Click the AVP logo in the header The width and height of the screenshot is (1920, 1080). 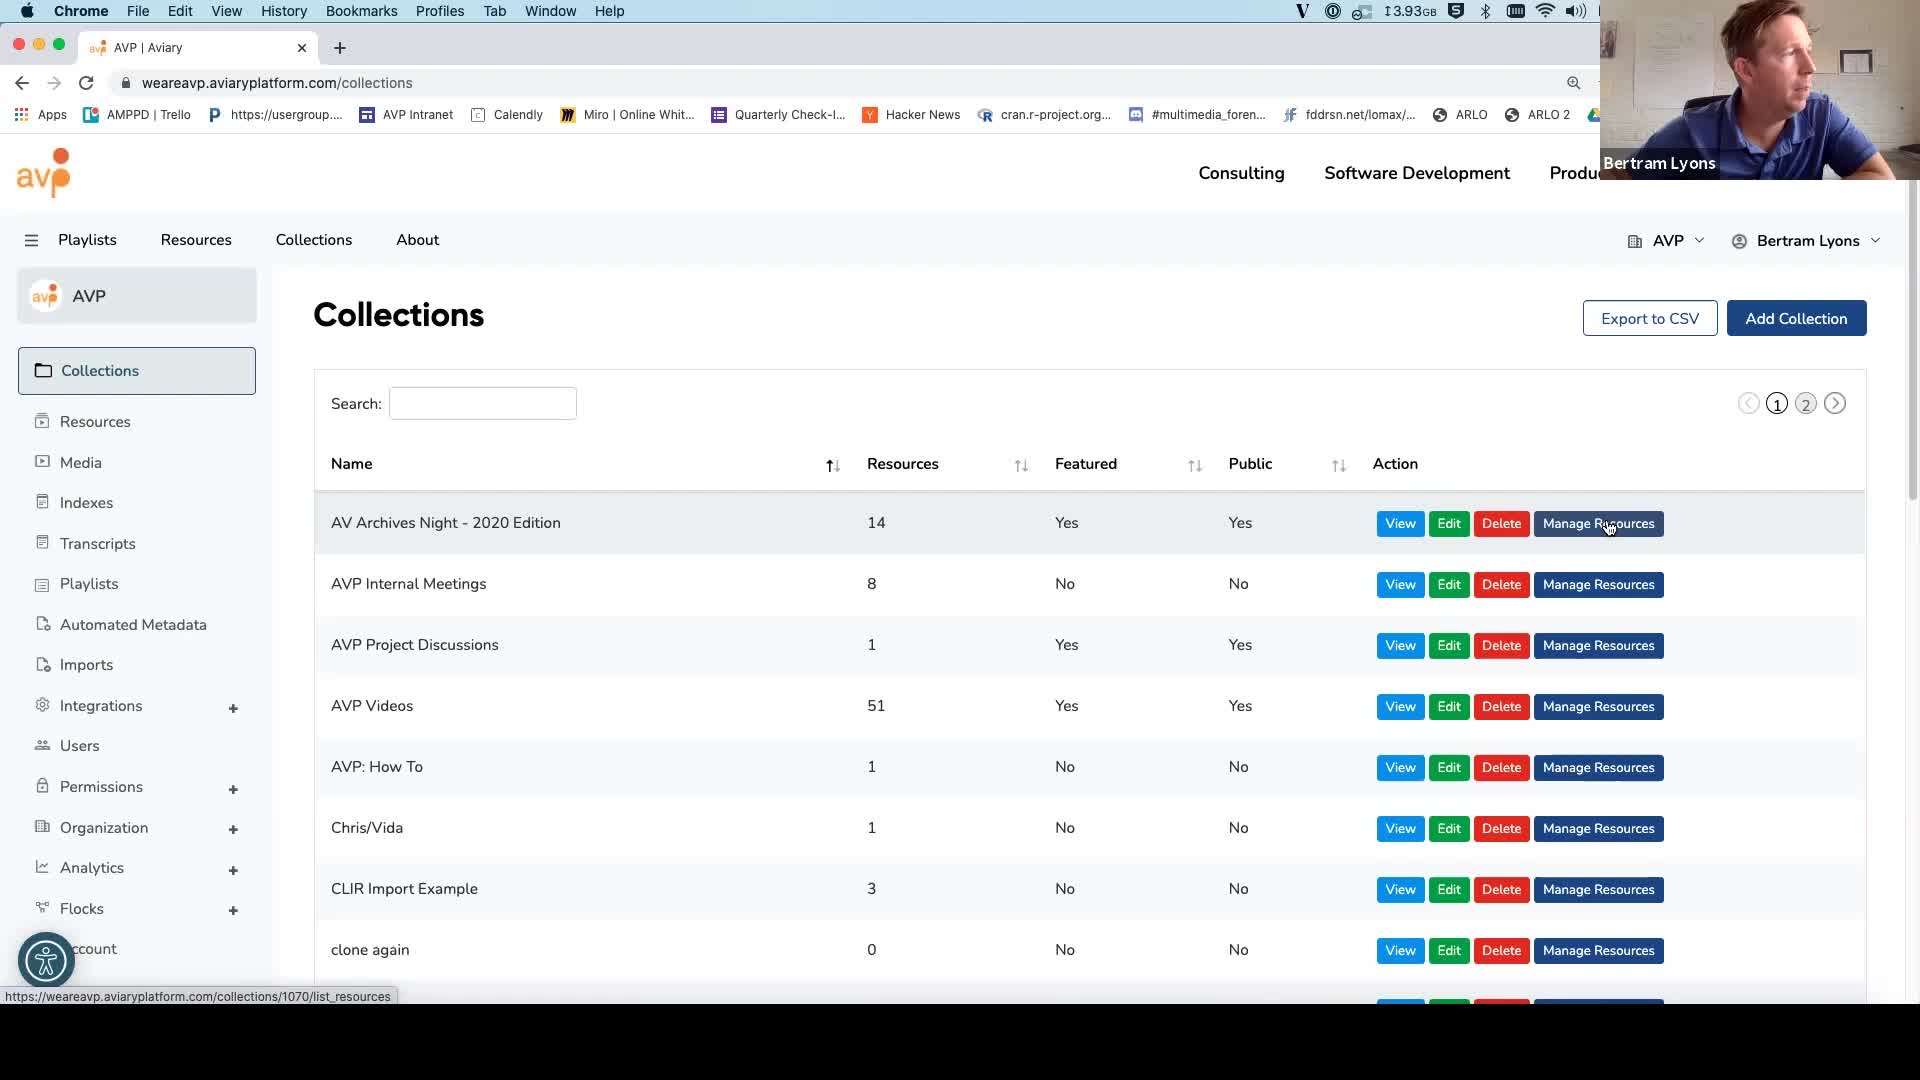[x=44, y=172]
